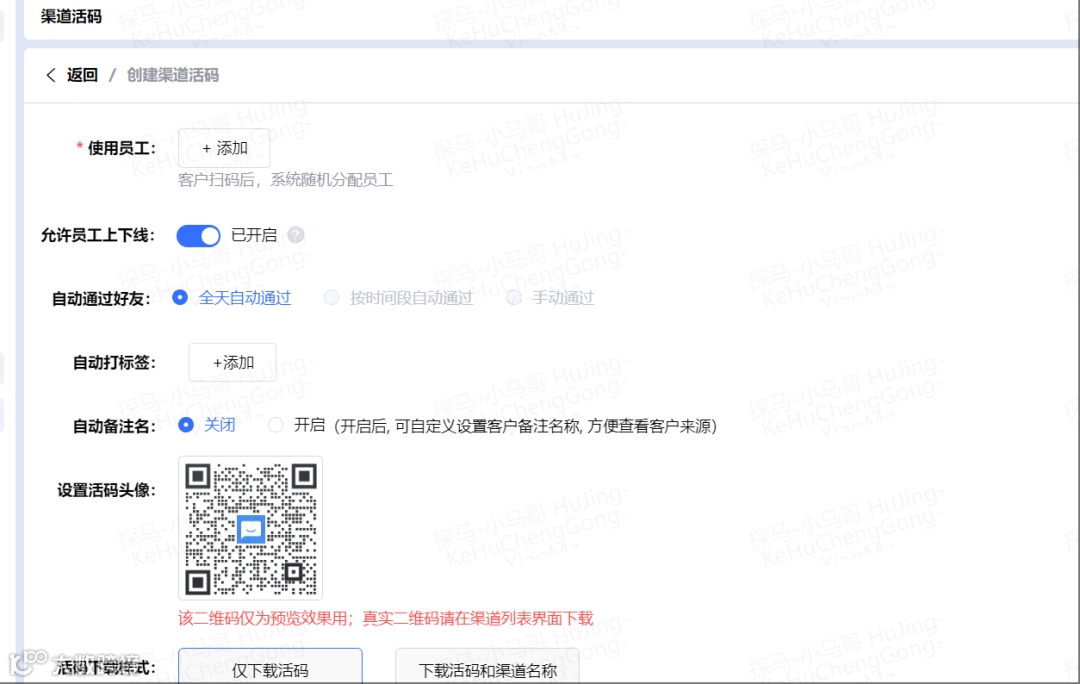Click the 渠道活码 page title
Viewport: 1080px width, 684px height.
click(71, 17)
